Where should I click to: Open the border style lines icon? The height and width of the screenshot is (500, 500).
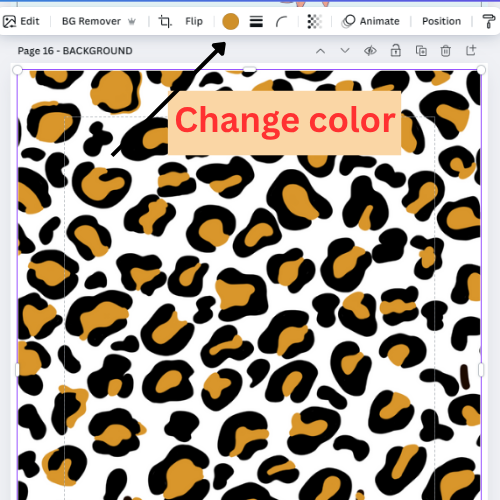coord(256,22)
